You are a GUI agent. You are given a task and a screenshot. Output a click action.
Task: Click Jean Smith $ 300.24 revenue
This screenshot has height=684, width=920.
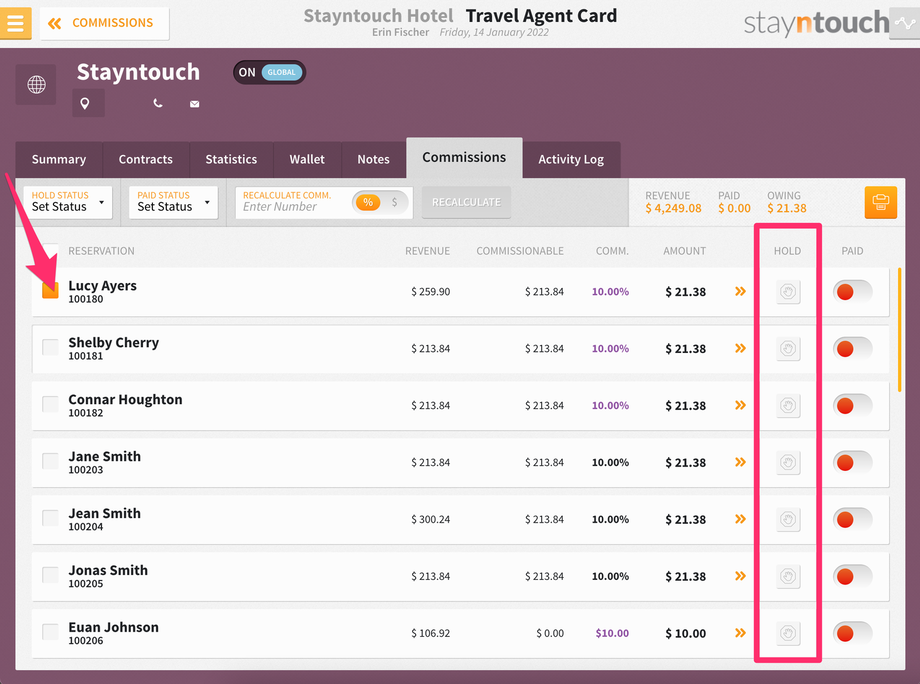[x=431, y=519]
